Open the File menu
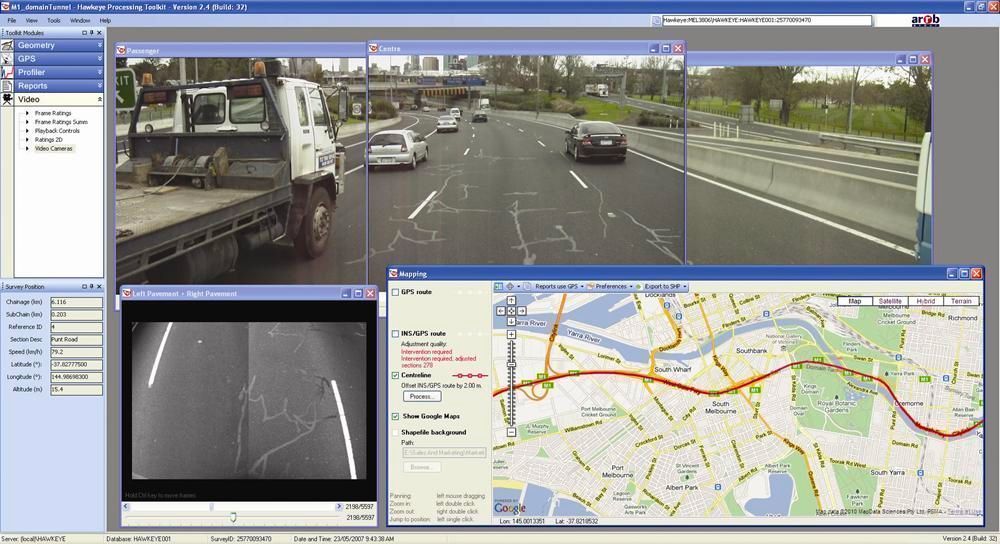The width and height of the screenshot is (1000, 544). point(12,20)
